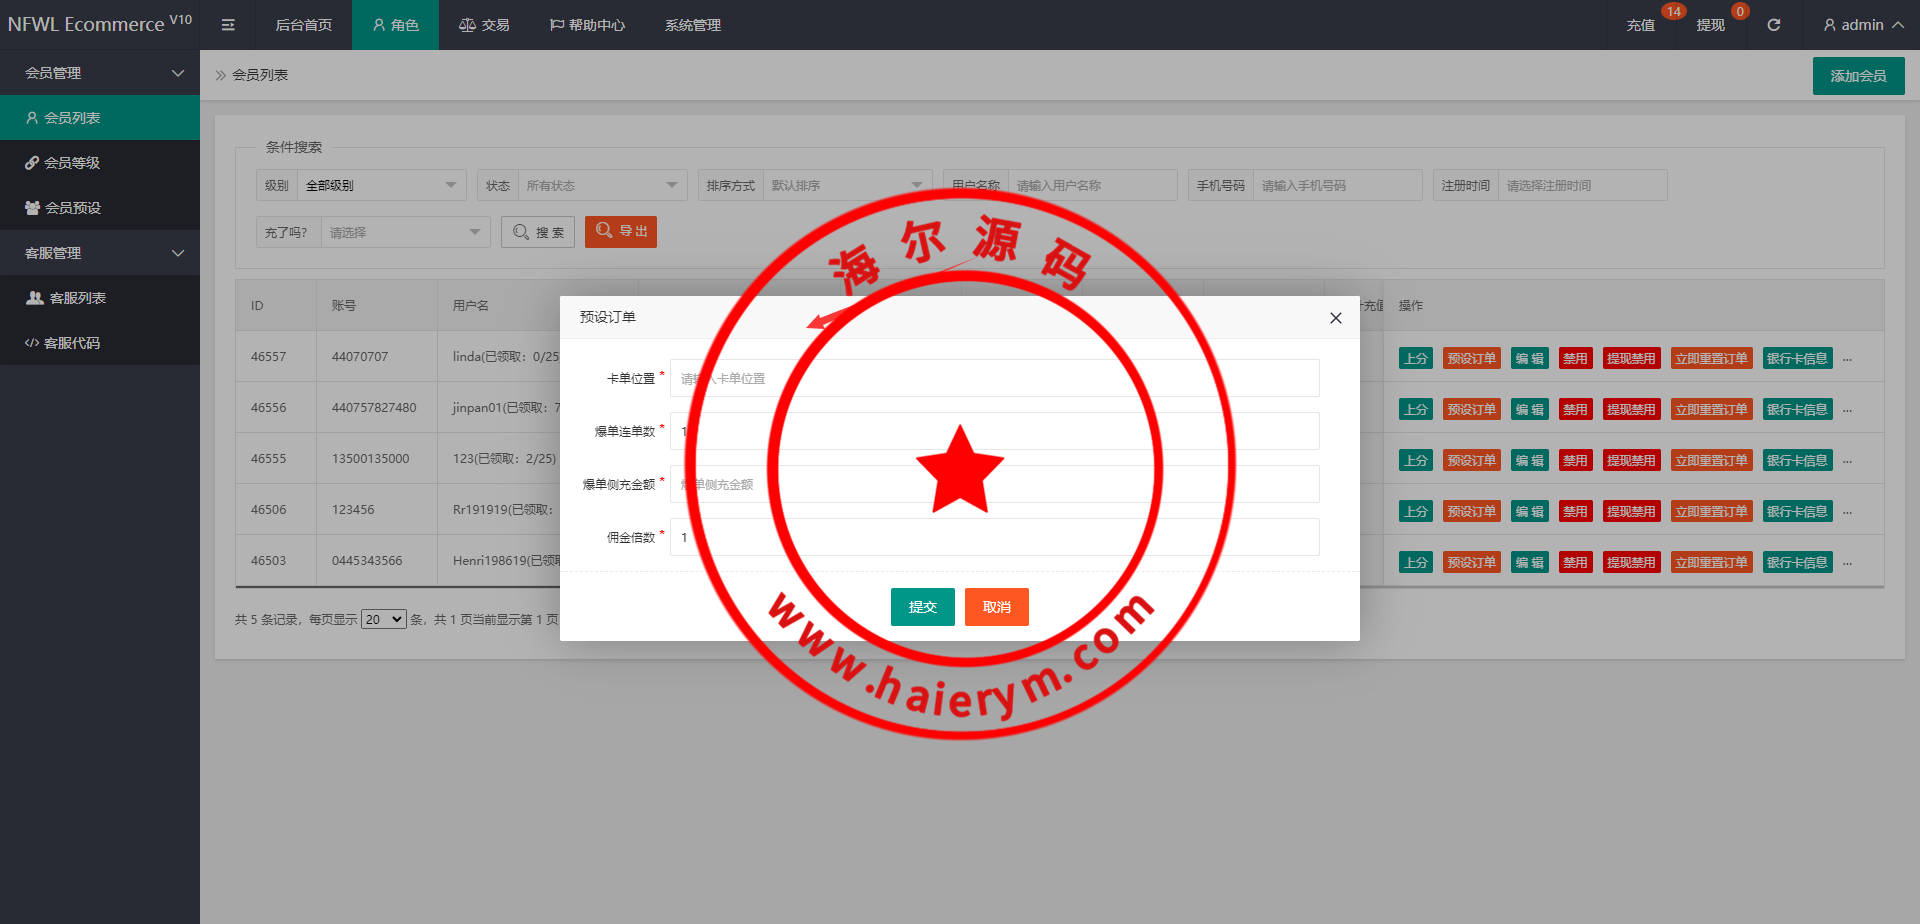Click the refresh icon in top bar
This screenshot has width=1920, height=924.
click(x=1773, y=25)
